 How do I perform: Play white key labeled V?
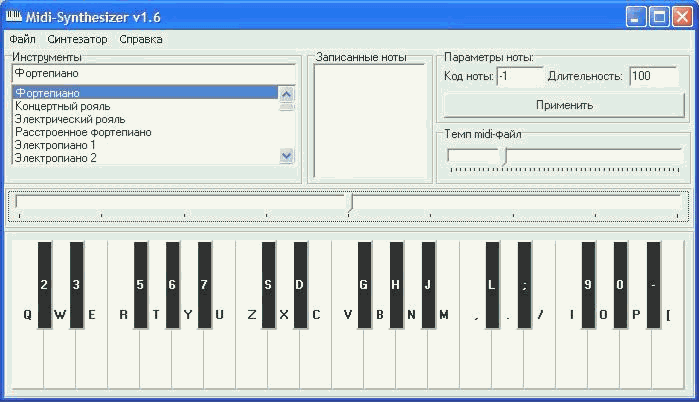coord(347,357)
